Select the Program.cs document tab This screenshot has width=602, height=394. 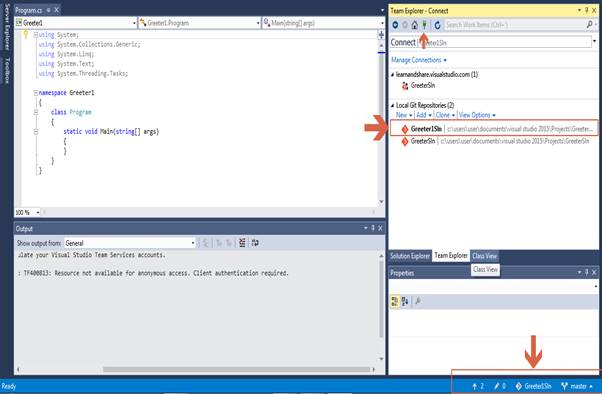(29, 10)
